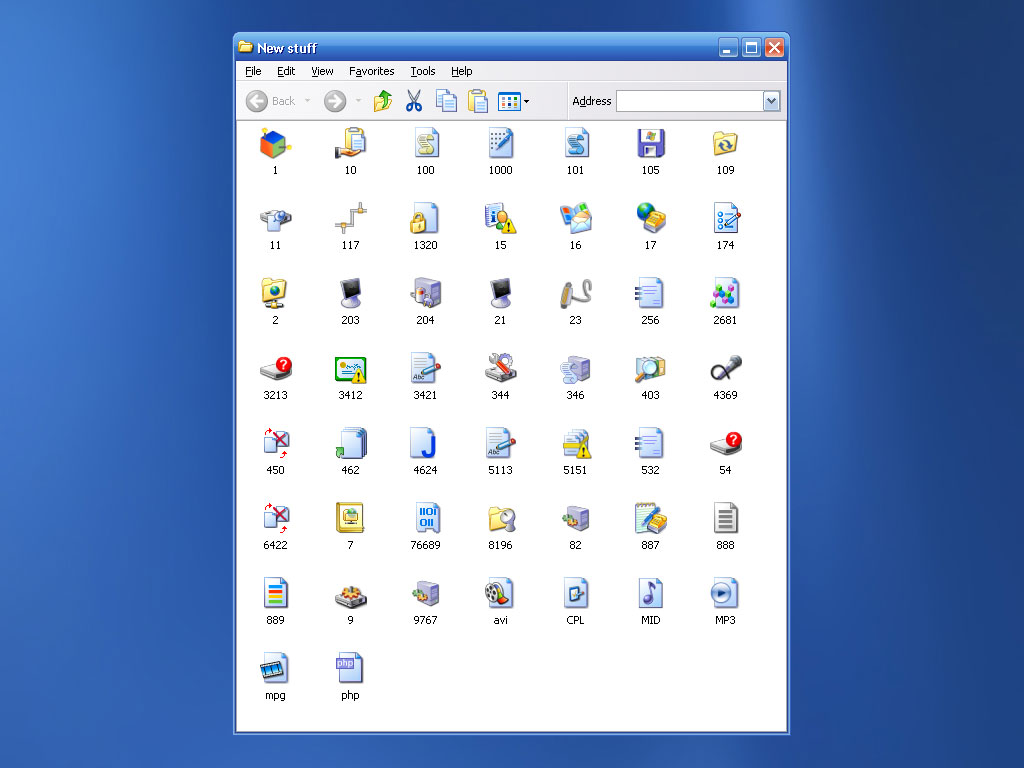Click the MP3 media file icon

coord(725,594)
